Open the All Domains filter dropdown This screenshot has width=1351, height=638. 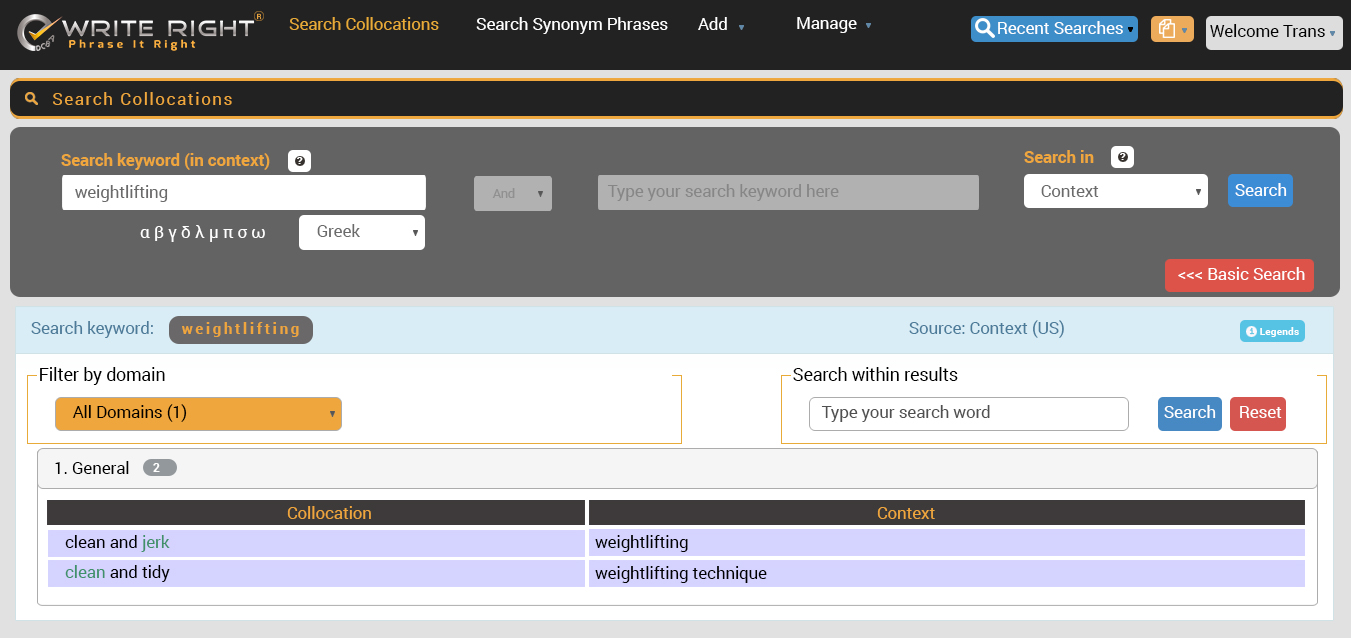(198, 413)
